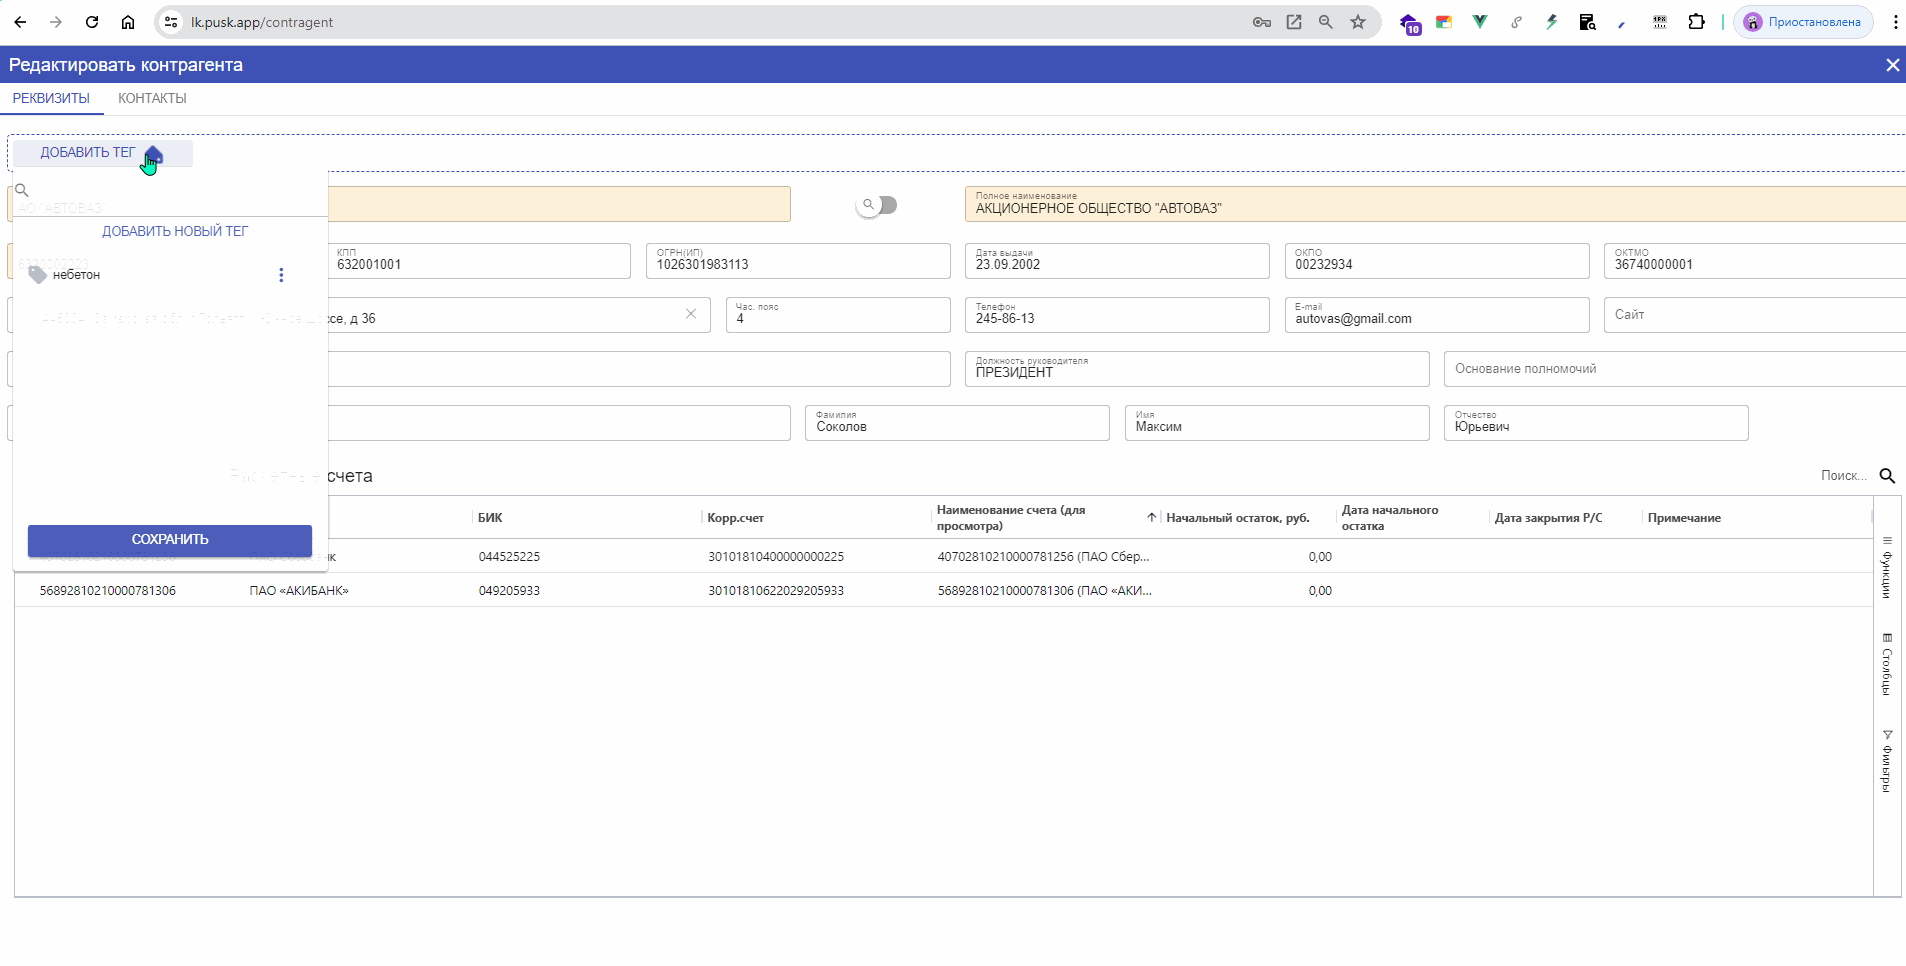Viewport: 1906px width, 966px height.
Task: Open the purple extension with badge 10
Action: pos(1410,23)
